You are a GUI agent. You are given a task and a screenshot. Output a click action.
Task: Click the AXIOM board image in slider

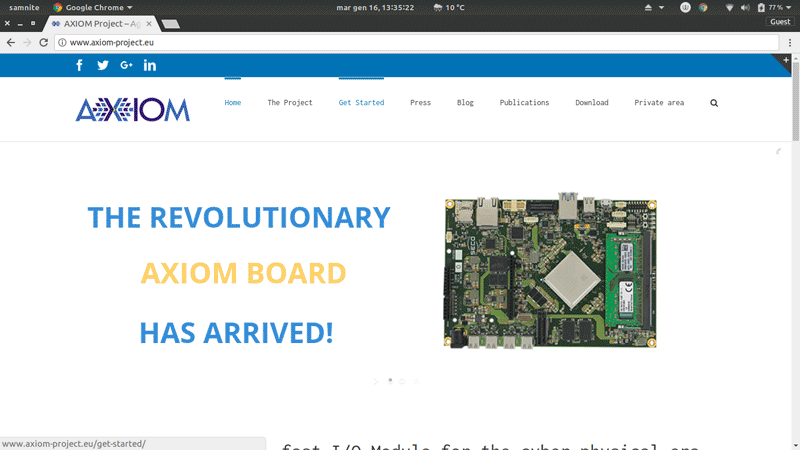coord(551,271)
